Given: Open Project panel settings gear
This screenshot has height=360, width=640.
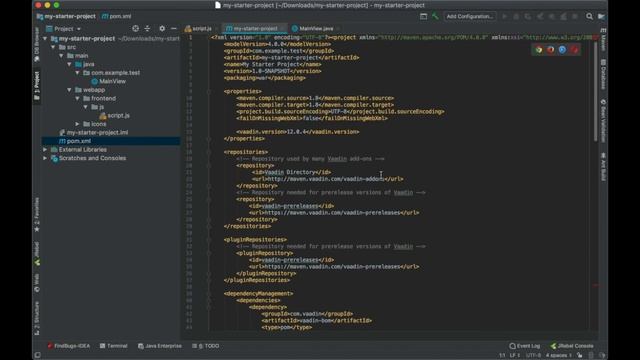Looking at the screenshot, I should (162, 29).
